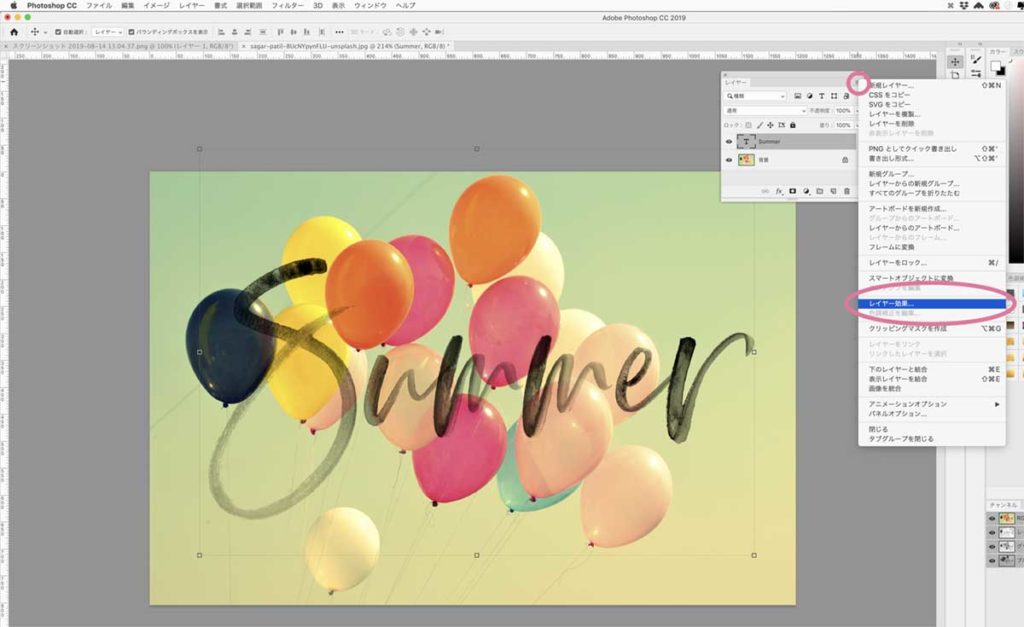
Task: Hide the Summer text layer
Action: click(728, 142)
